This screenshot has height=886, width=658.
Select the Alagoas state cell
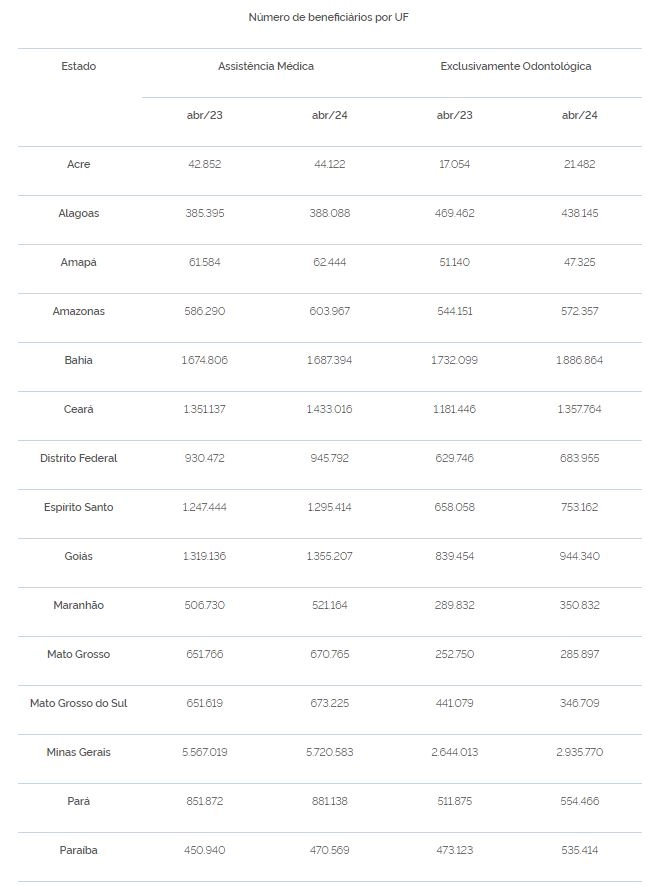point(79,213)
